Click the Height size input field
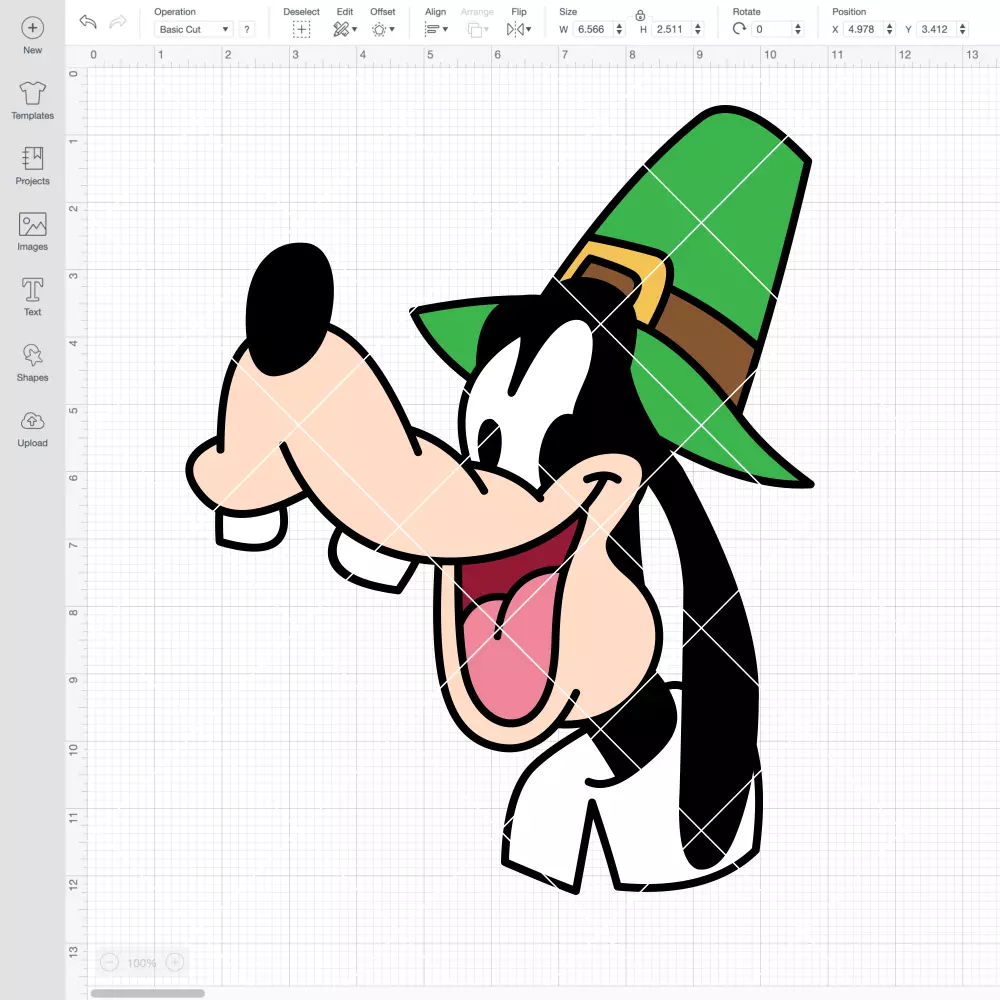1000x1000 pixels. pos(672,29)
